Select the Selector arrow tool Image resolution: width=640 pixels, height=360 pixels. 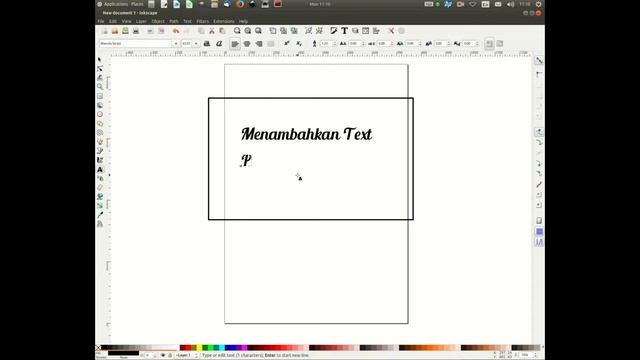pos(100,60)
